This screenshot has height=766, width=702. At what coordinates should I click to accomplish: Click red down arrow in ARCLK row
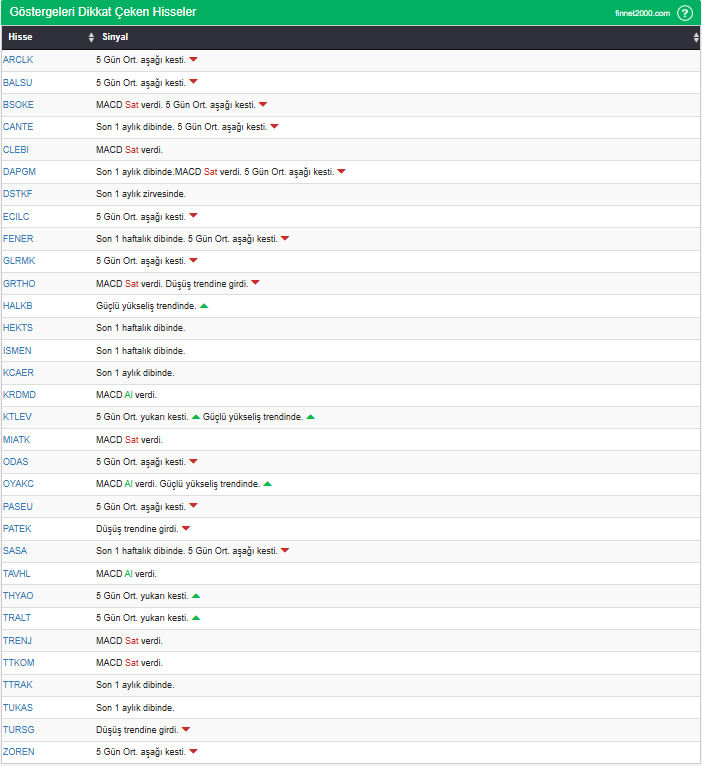click(x=194, y=60)
